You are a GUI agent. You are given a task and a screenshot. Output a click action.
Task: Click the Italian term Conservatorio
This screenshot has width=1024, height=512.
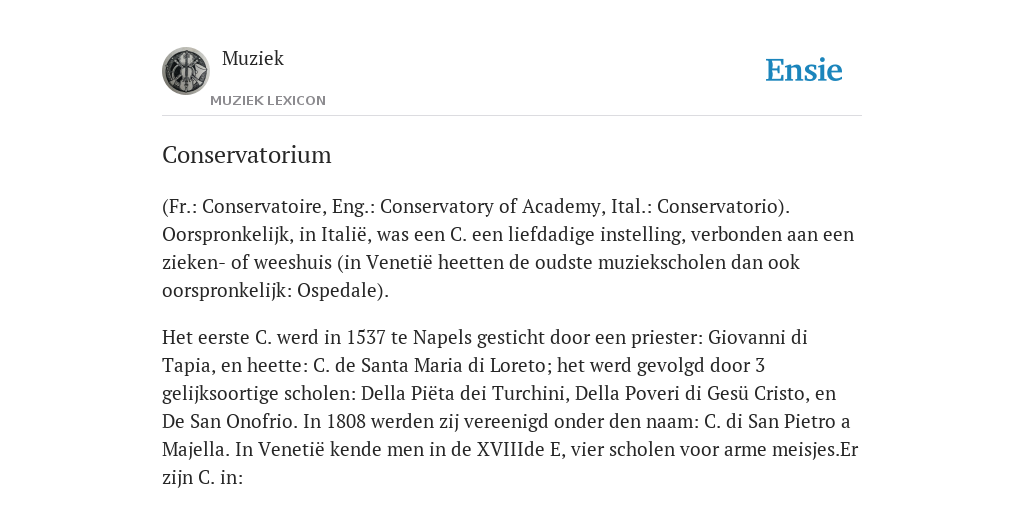720,206
